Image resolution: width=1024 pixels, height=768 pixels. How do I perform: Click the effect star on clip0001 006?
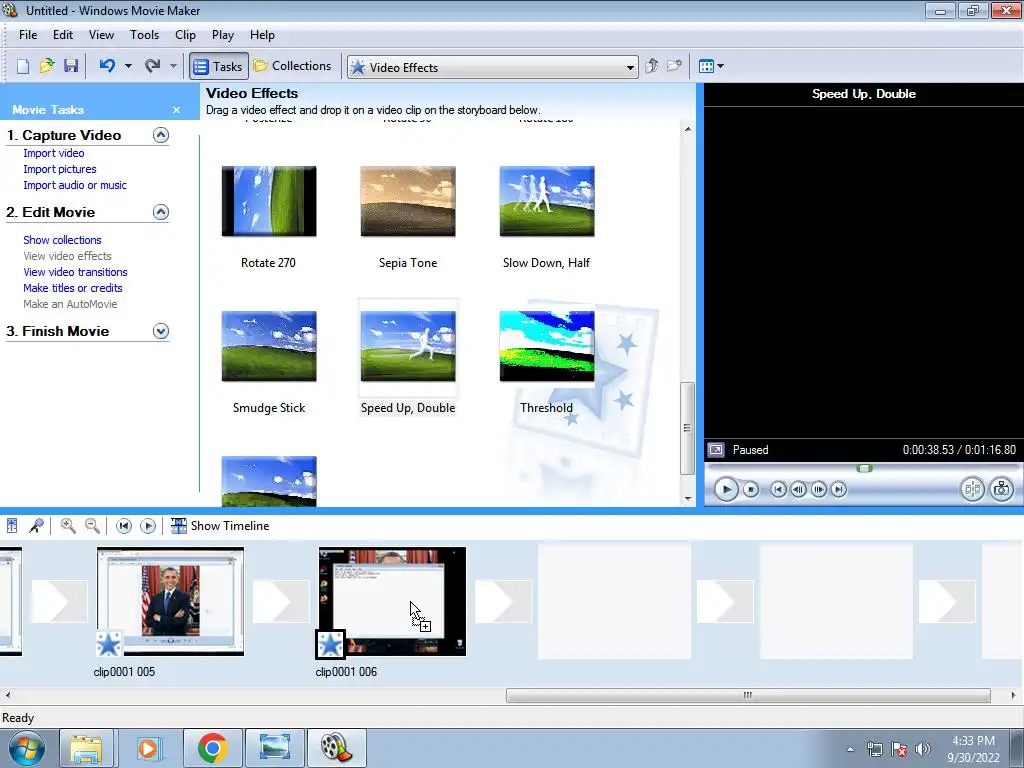(x=330, y=645)
